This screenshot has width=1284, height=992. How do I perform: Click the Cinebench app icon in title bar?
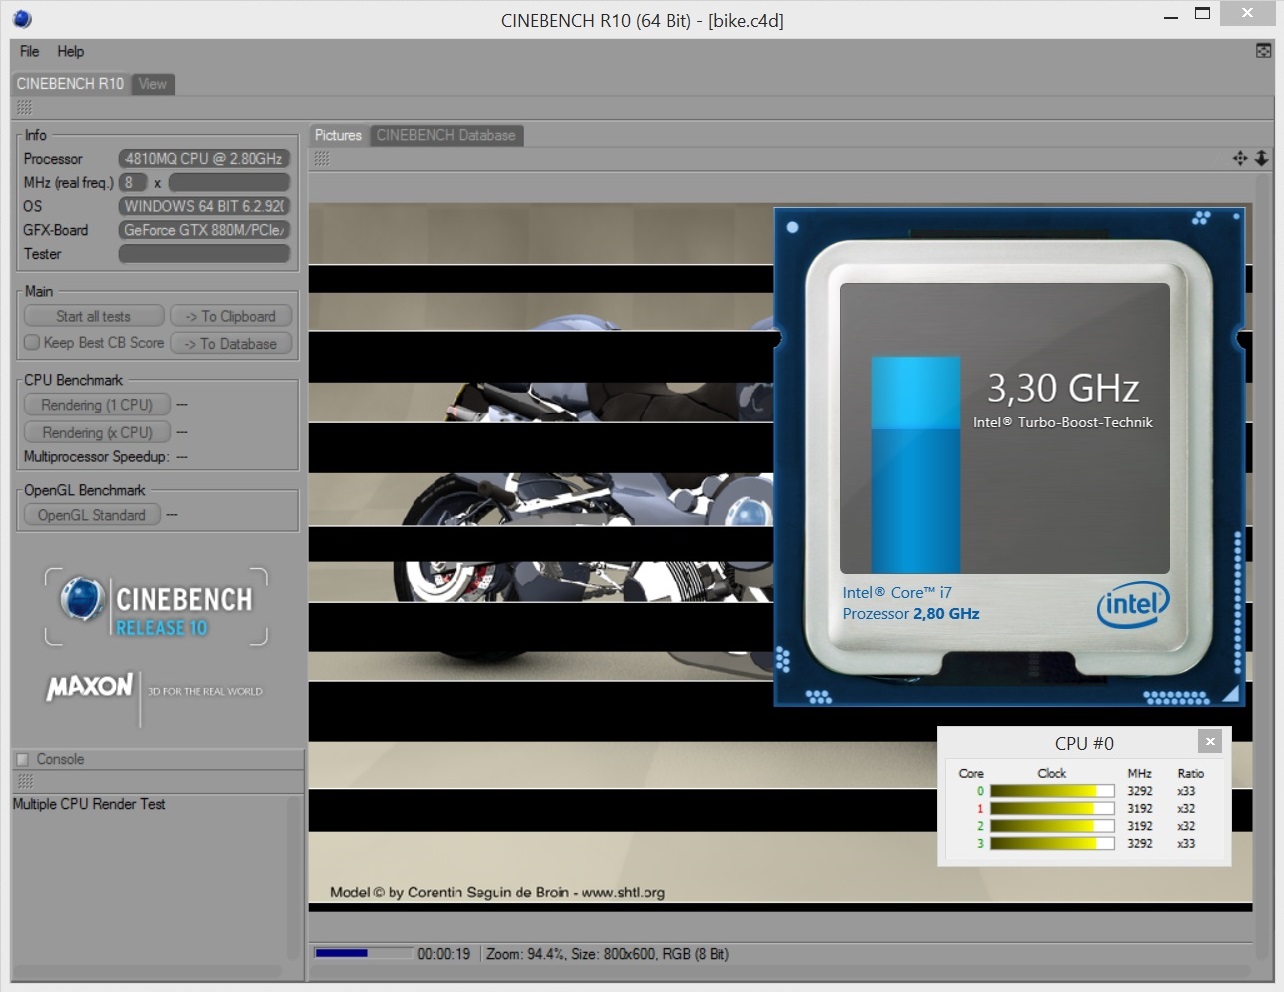(x=22, y=19)
